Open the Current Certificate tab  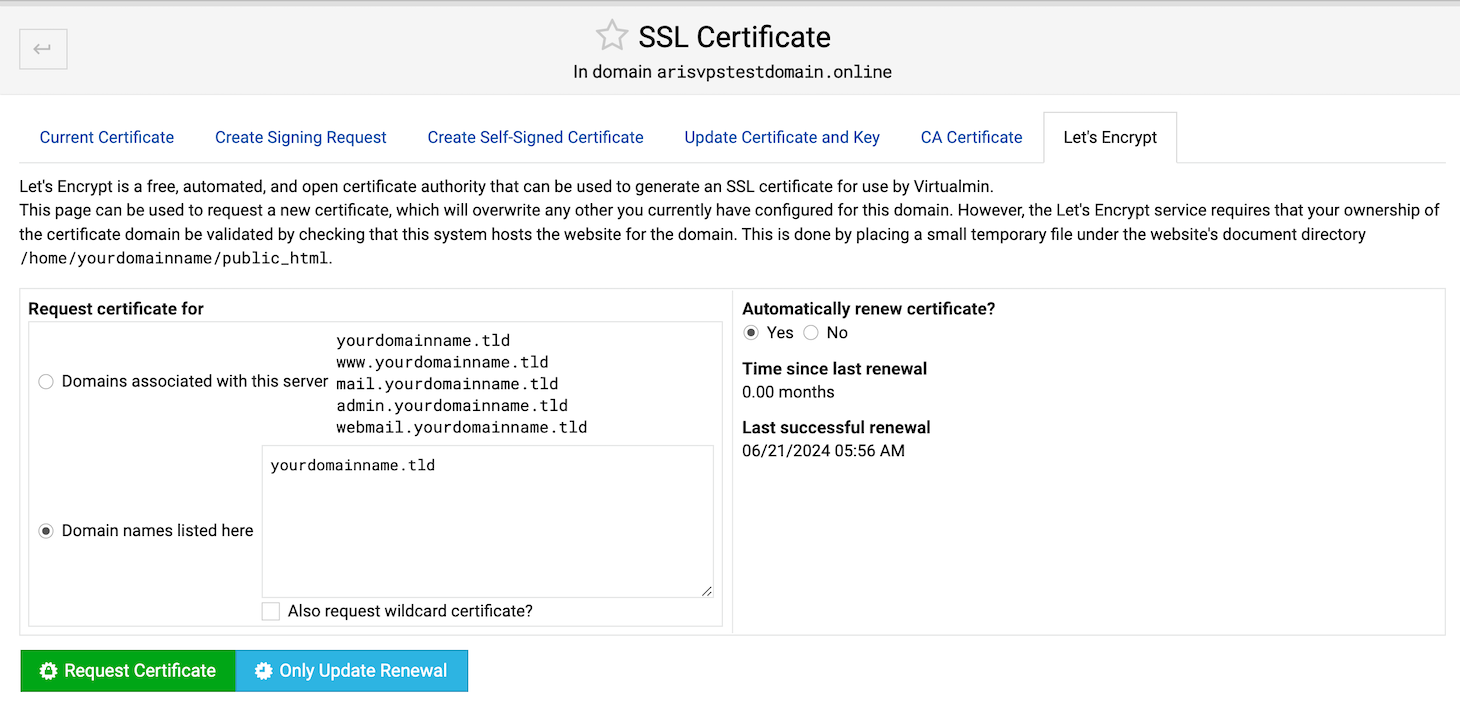107,138
